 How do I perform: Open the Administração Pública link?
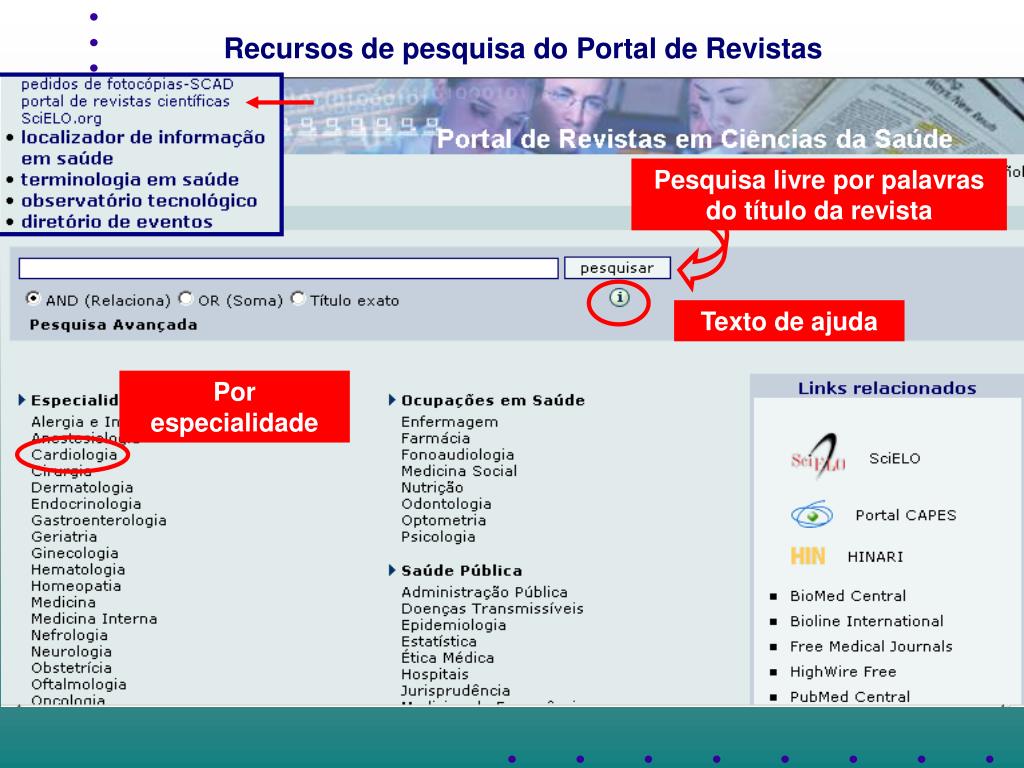pos(485,592)
